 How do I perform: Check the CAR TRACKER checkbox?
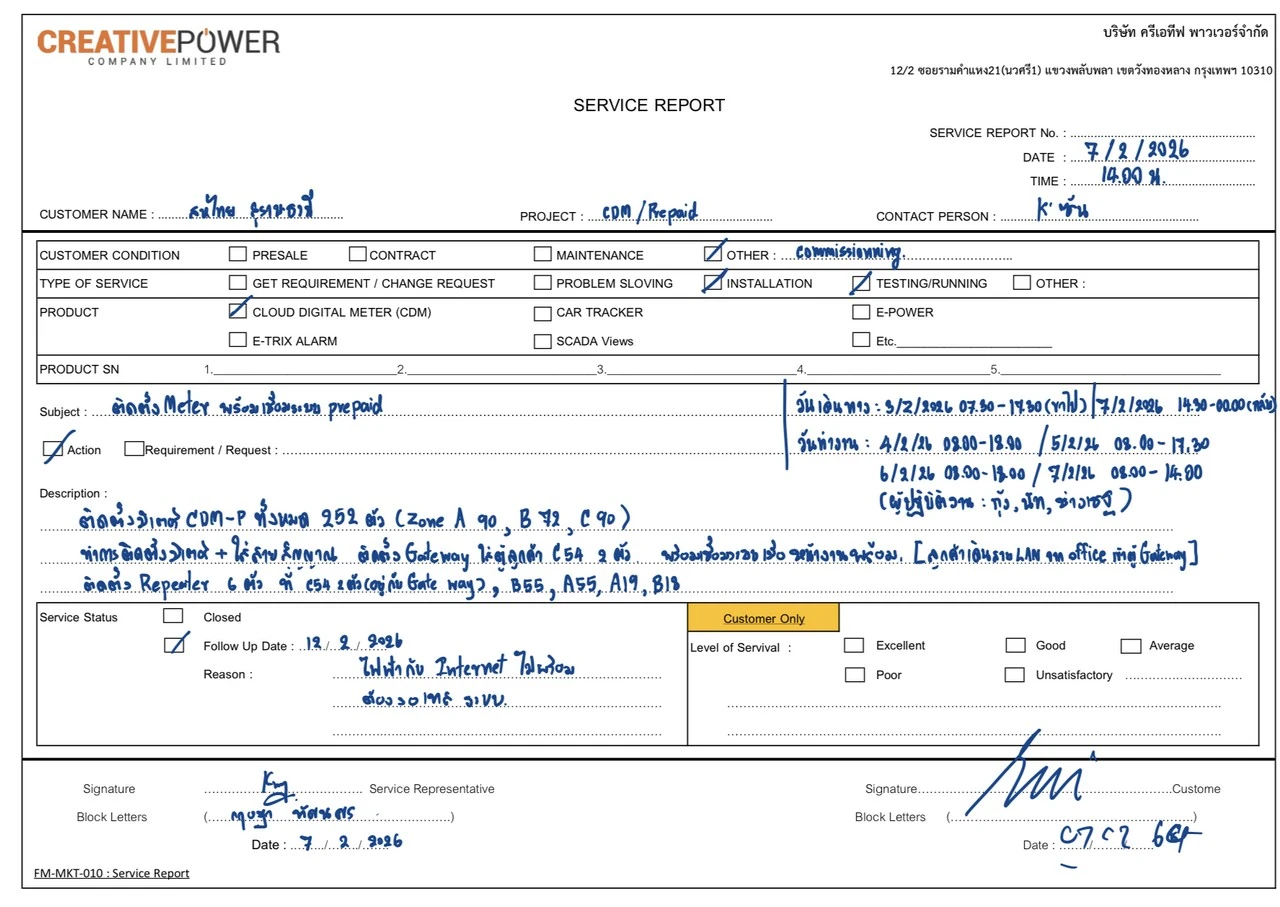542,313
